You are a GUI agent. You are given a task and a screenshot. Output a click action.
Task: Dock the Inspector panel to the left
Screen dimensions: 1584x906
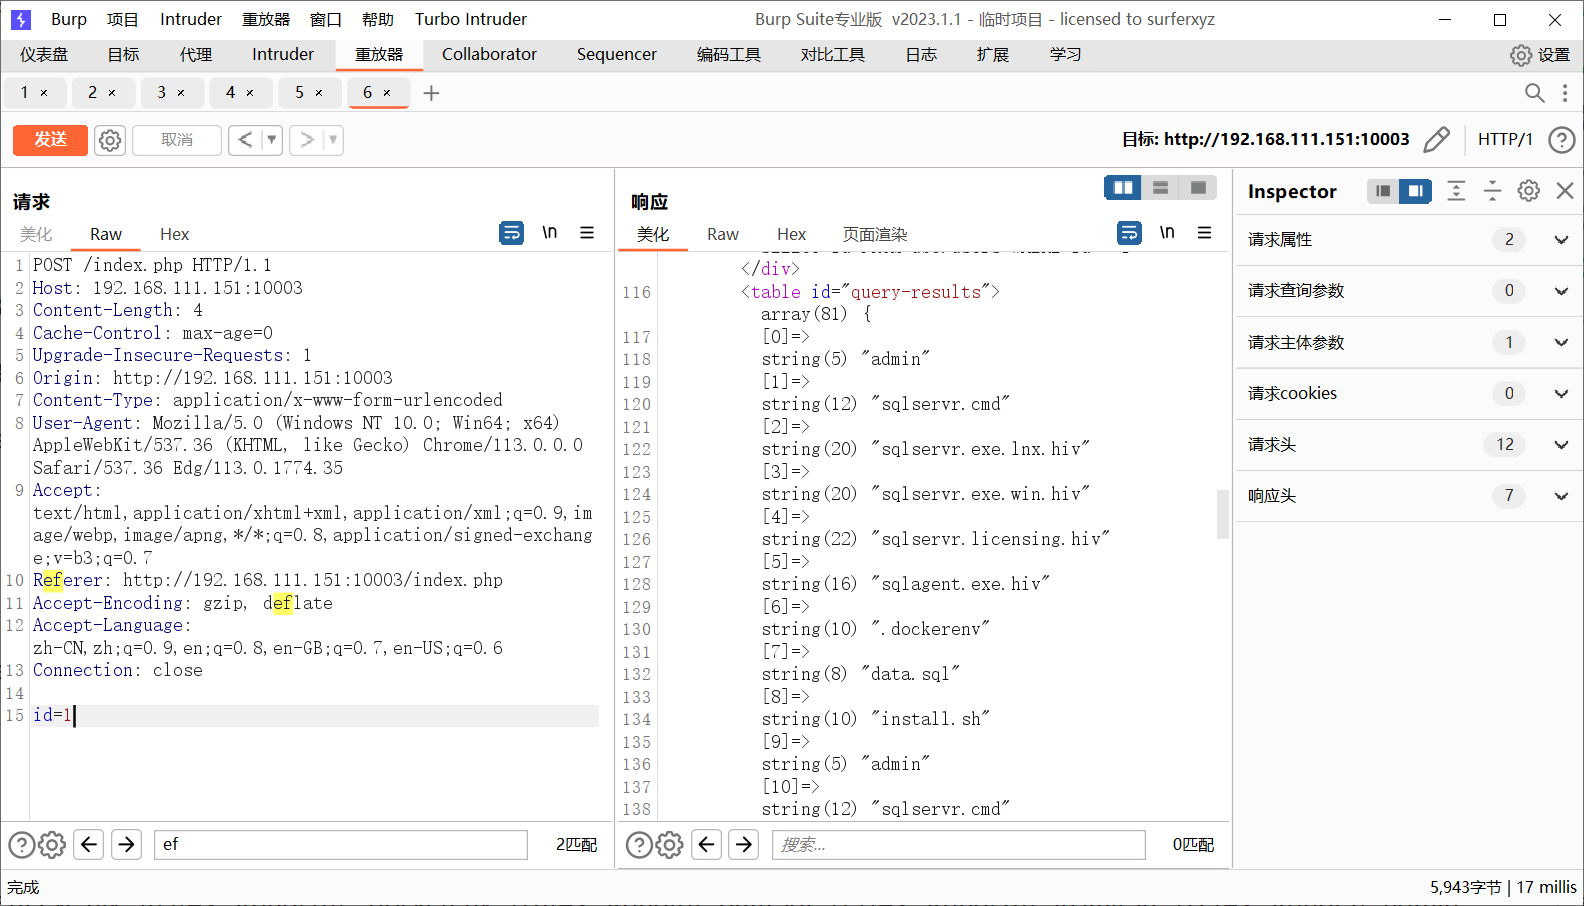point(1383,191)
